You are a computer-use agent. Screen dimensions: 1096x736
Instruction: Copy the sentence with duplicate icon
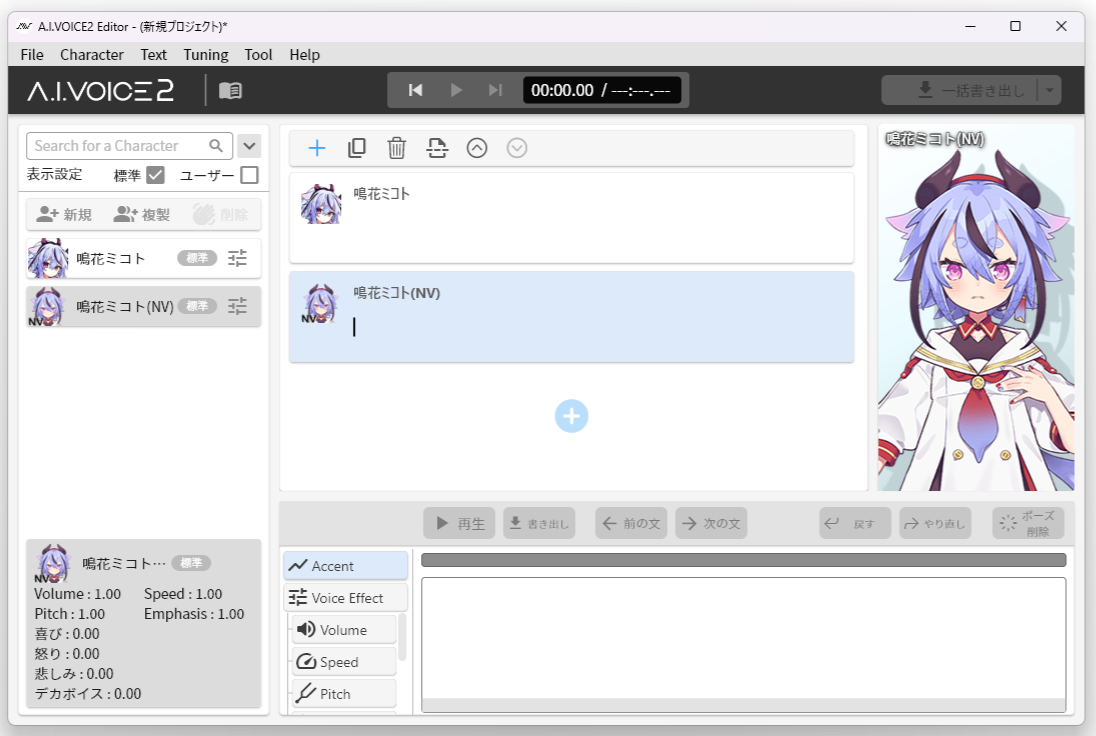coord(356,147)
